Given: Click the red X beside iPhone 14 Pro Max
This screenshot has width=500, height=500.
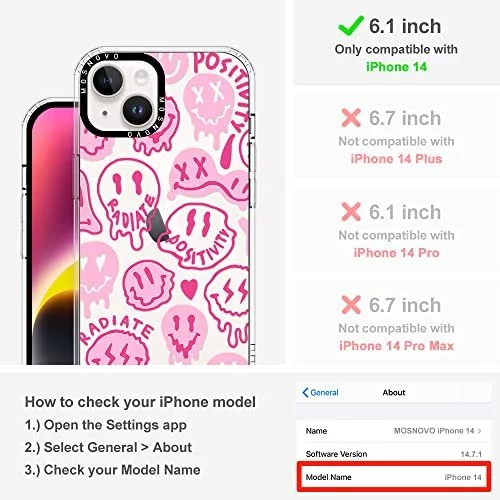Looking at the screenshot, I should [351, 305].
